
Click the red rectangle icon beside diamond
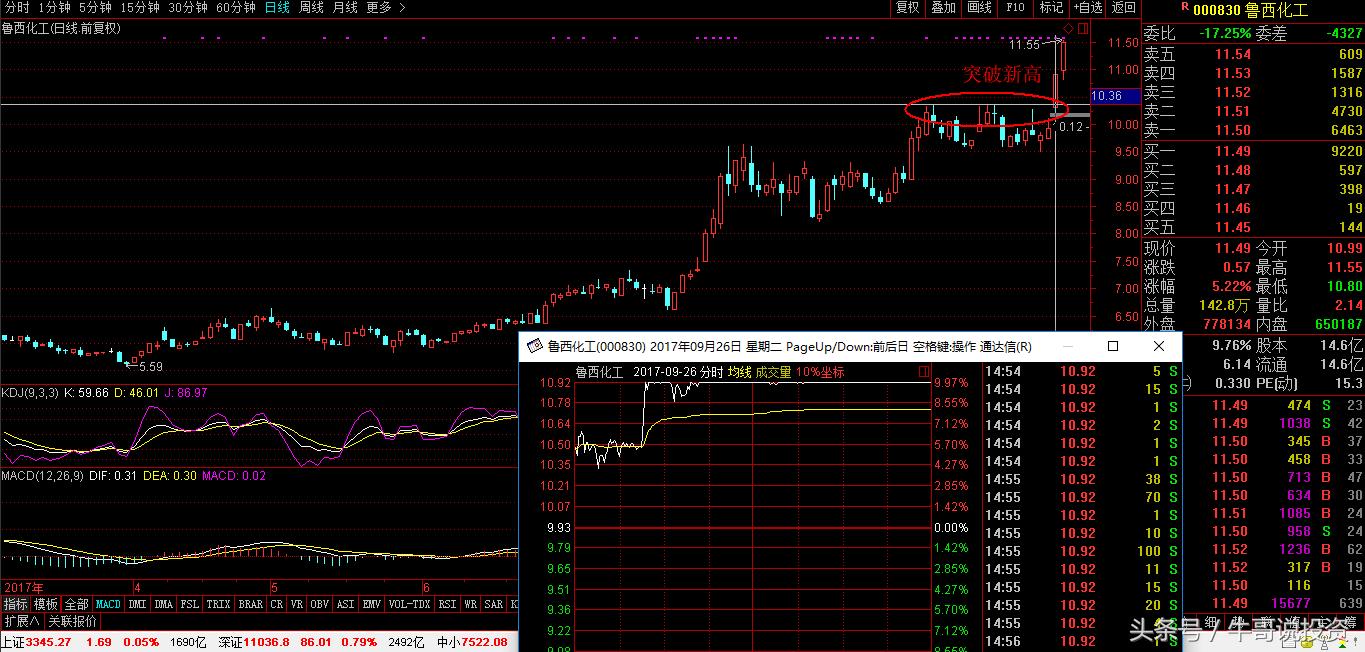point(1082,29)
